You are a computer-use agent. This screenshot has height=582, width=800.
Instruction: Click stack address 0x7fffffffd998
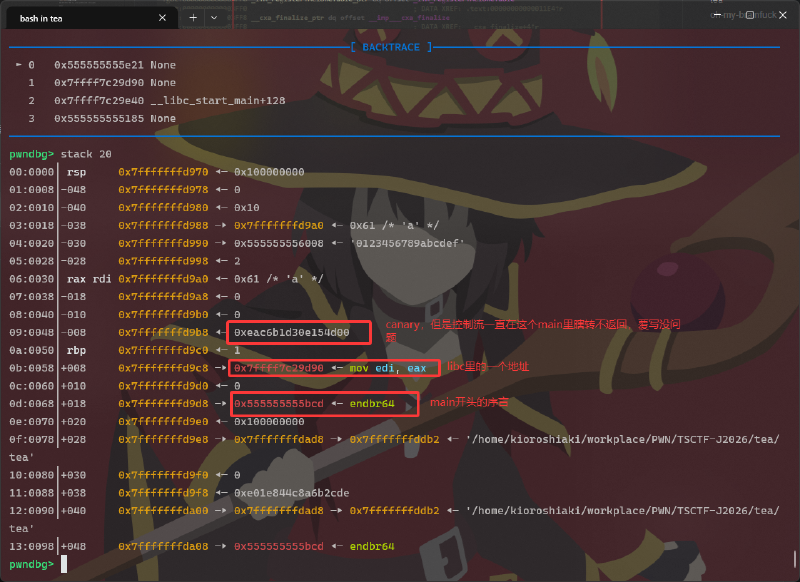[x=163, y=261]
